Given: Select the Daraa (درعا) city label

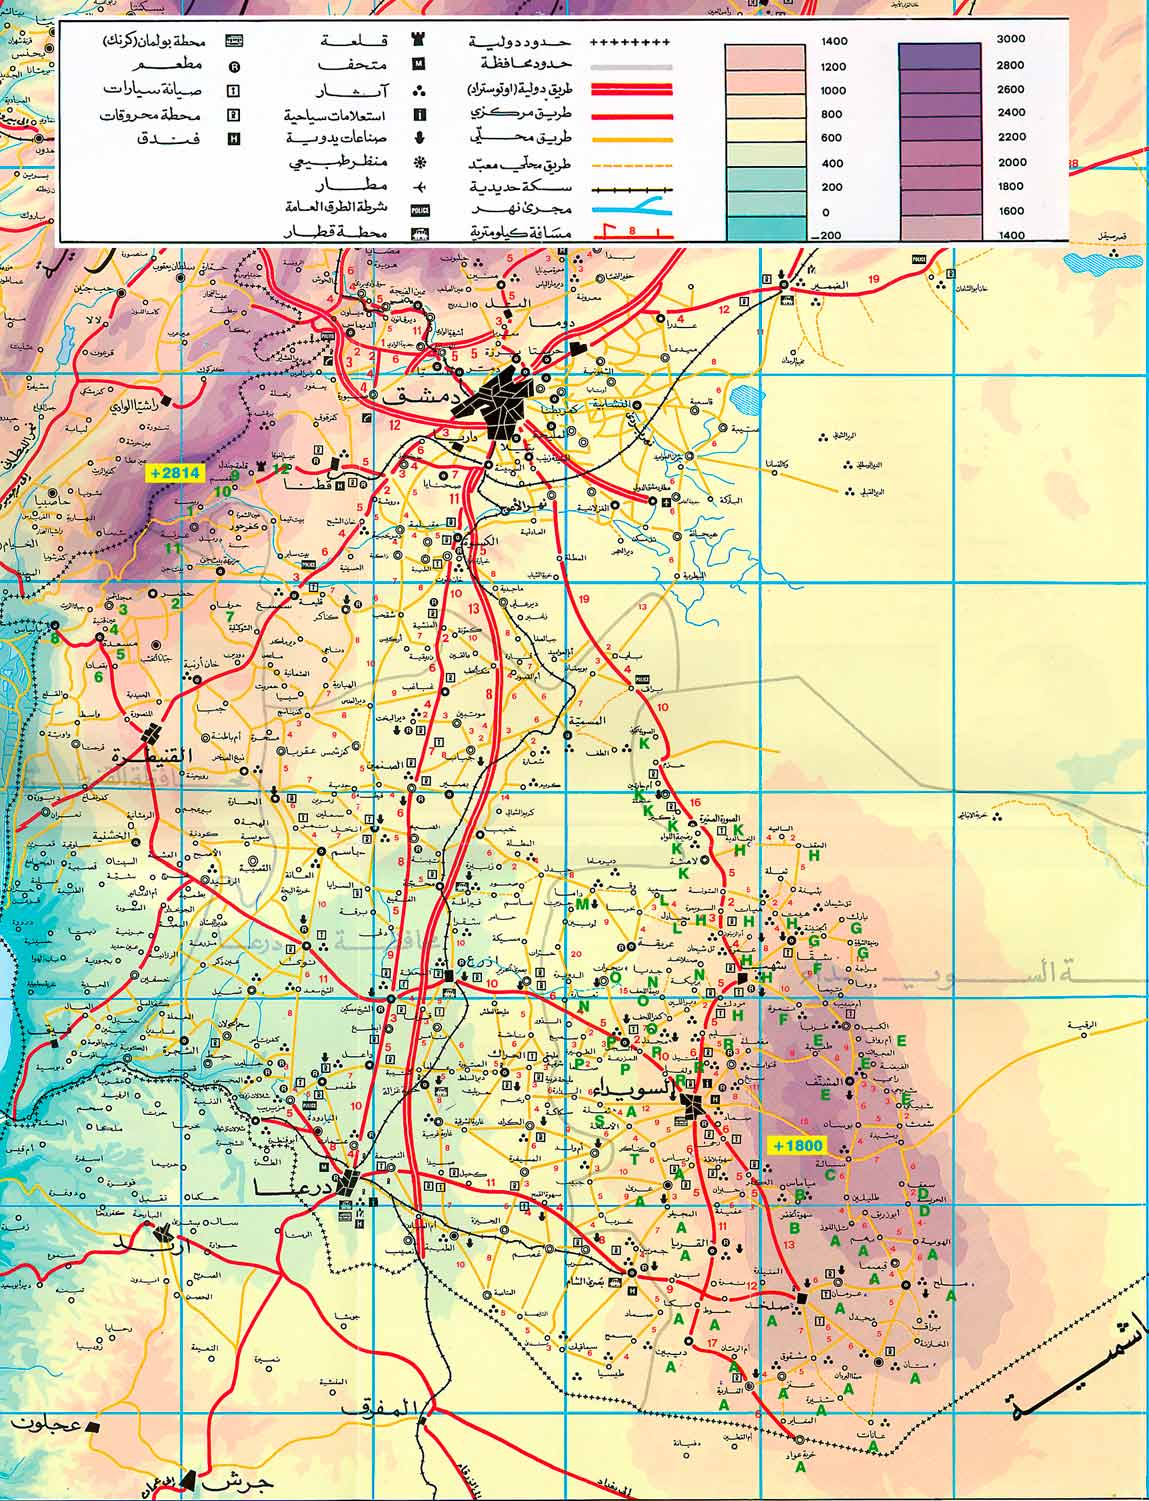Looking at the screenshot, I should [x=293, y=1187].
